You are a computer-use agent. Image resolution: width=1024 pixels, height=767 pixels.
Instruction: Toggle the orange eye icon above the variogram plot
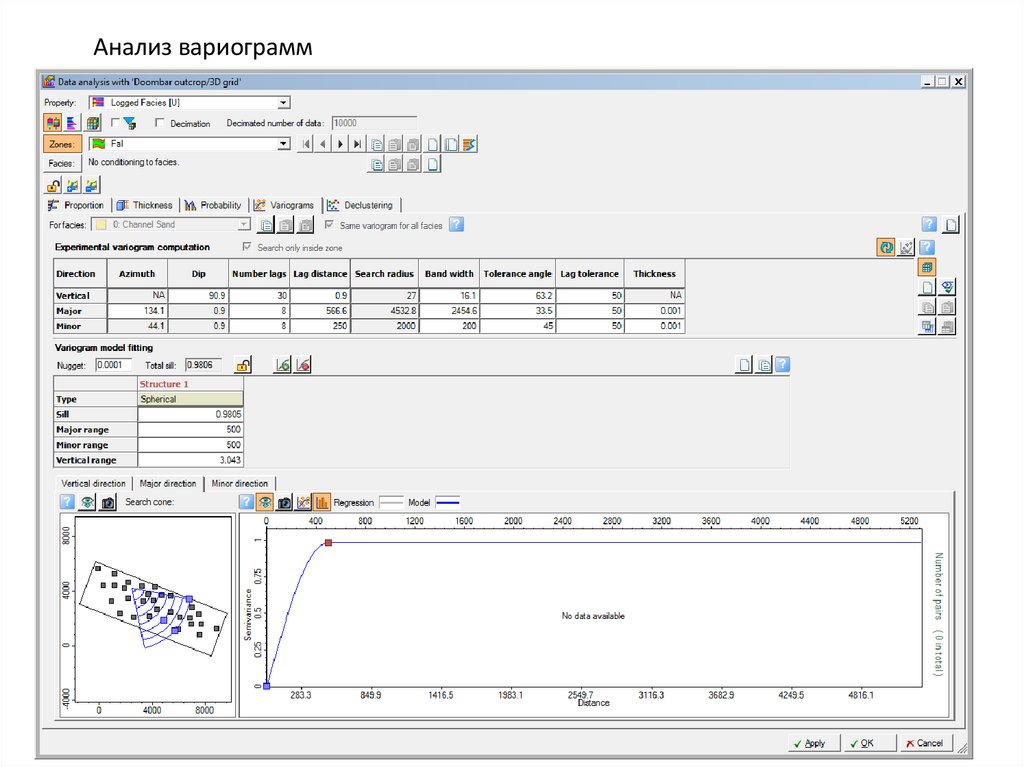coord(264,502)
